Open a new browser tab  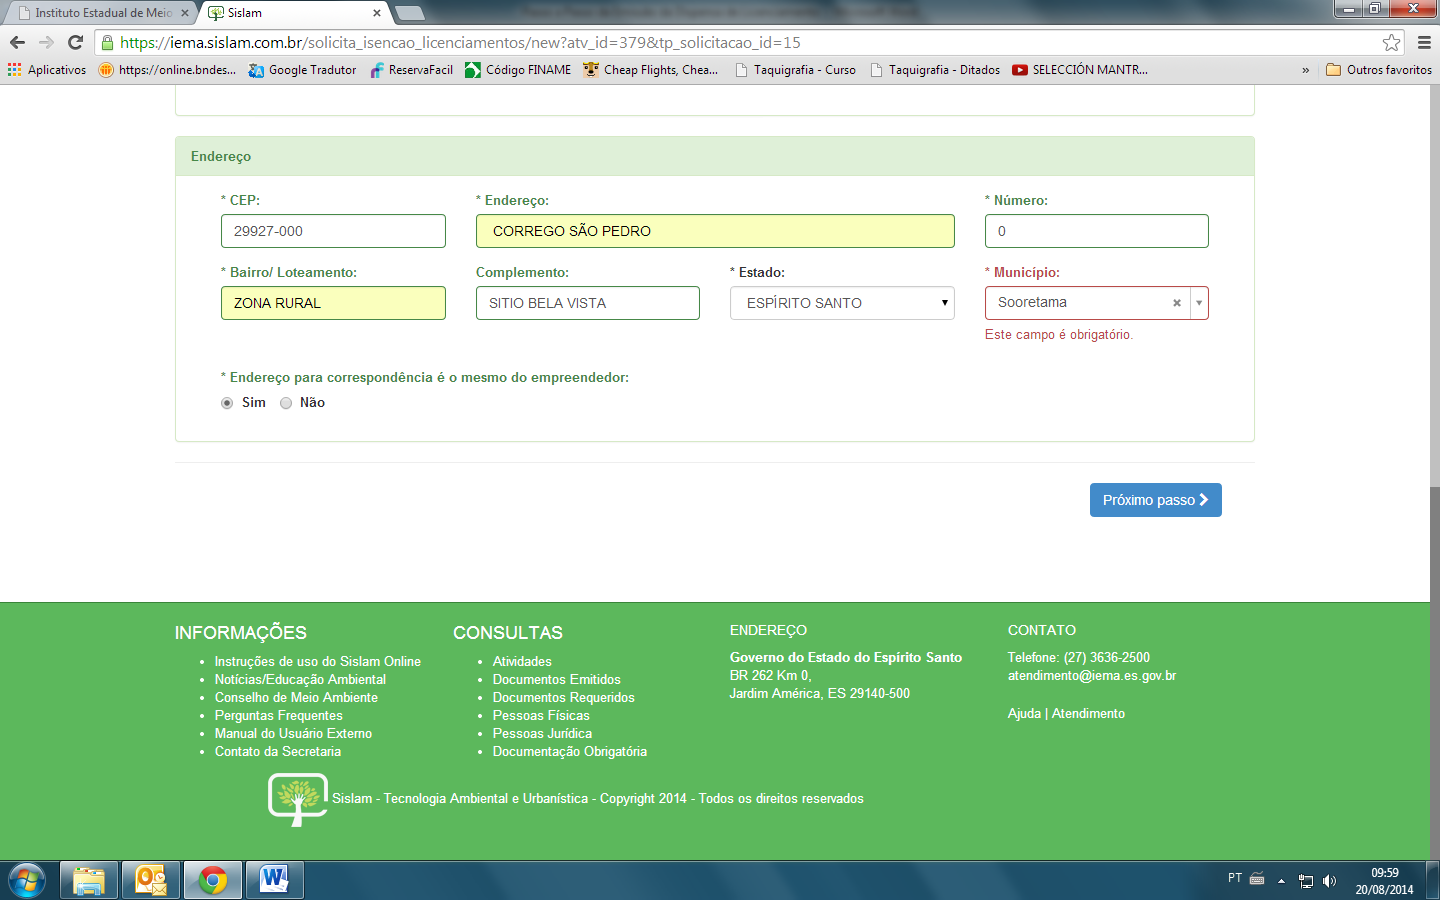coord(410,13)
